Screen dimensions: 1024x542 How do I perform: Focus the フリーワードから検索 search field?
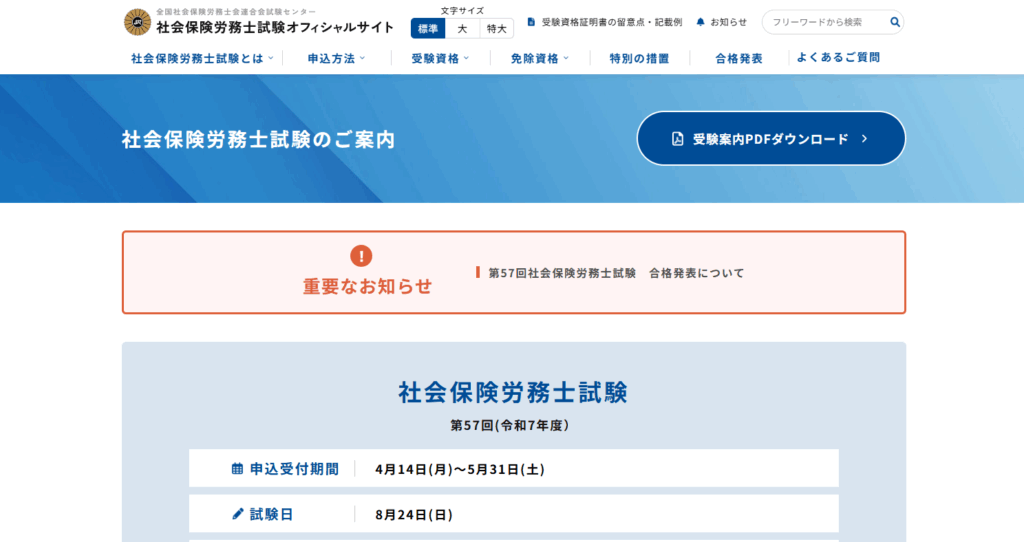tap(823, 22)
